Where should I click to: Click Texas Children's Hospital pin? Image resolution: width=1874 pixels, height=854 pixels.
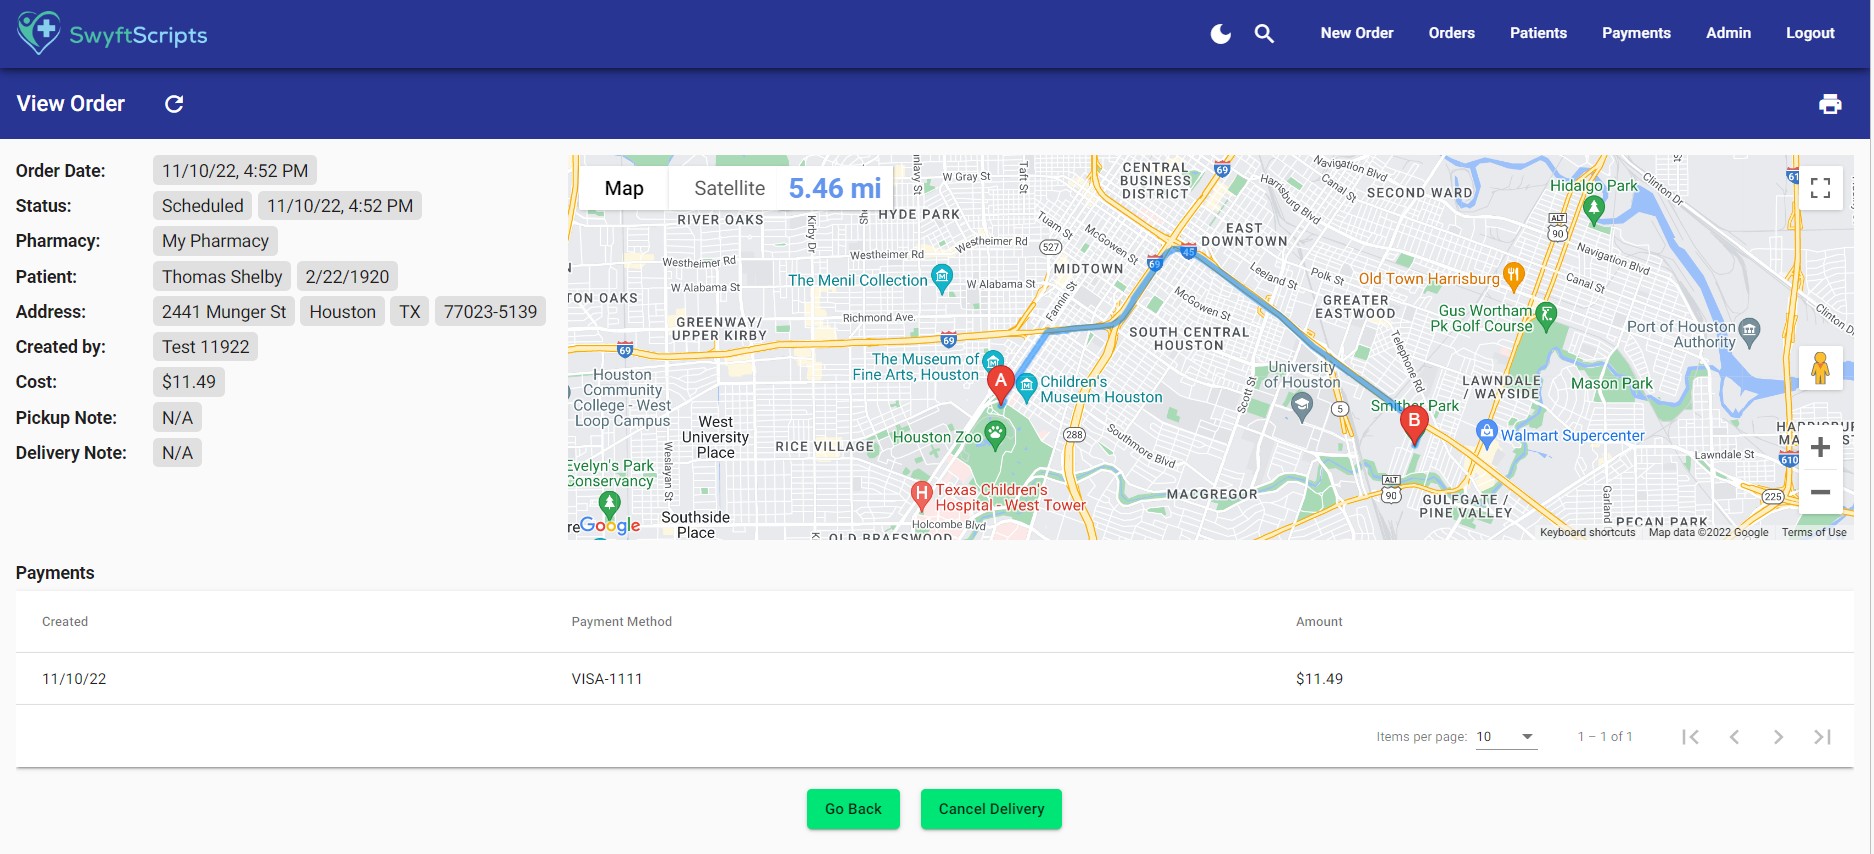(921, 494)
